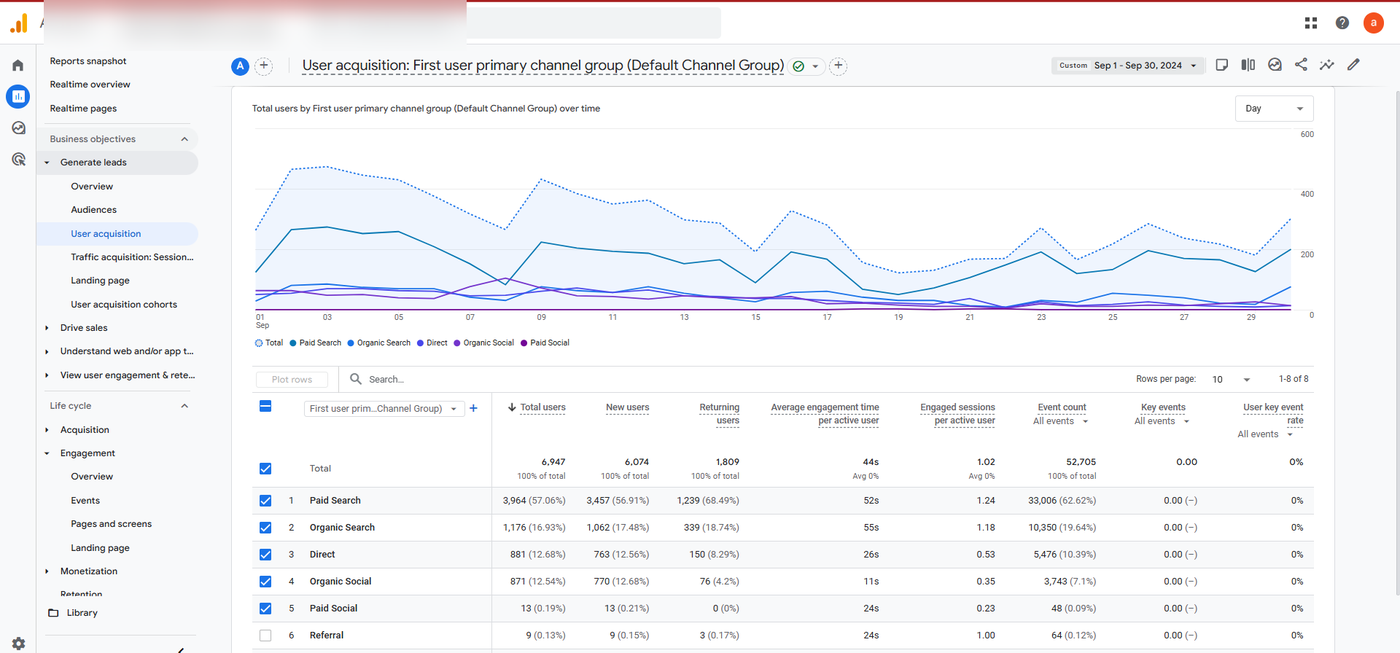Open Admin settings gear icon

tap(18, 644)
